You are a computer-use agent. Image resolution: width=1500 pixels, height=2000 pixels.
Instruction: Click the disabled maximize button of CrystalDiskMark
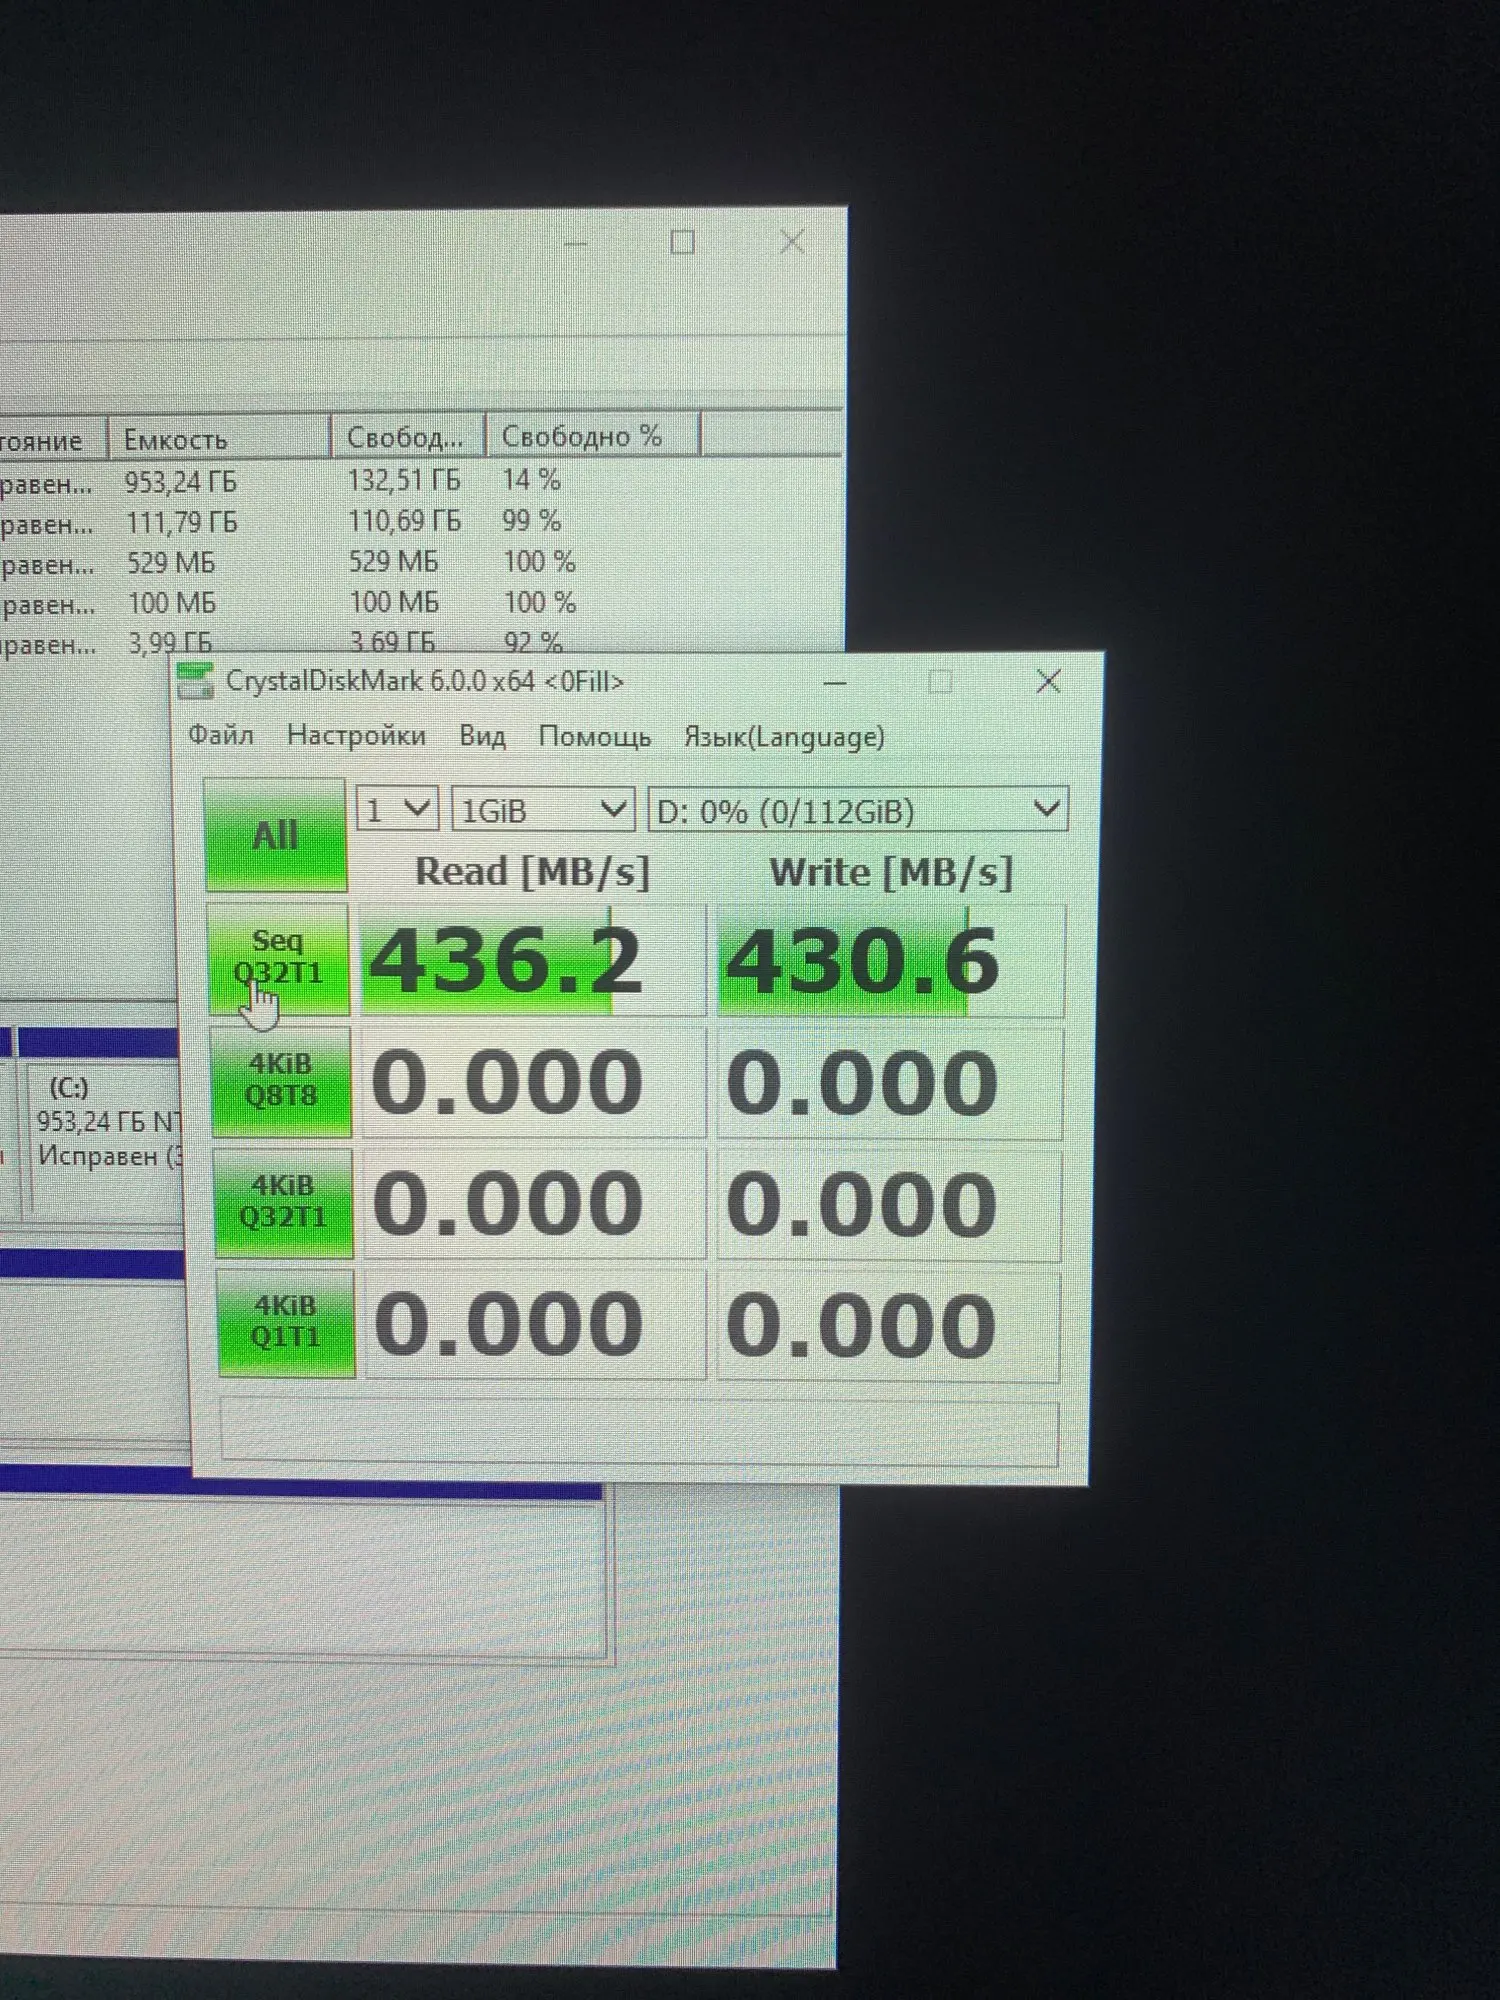click(x=940, y=682)
